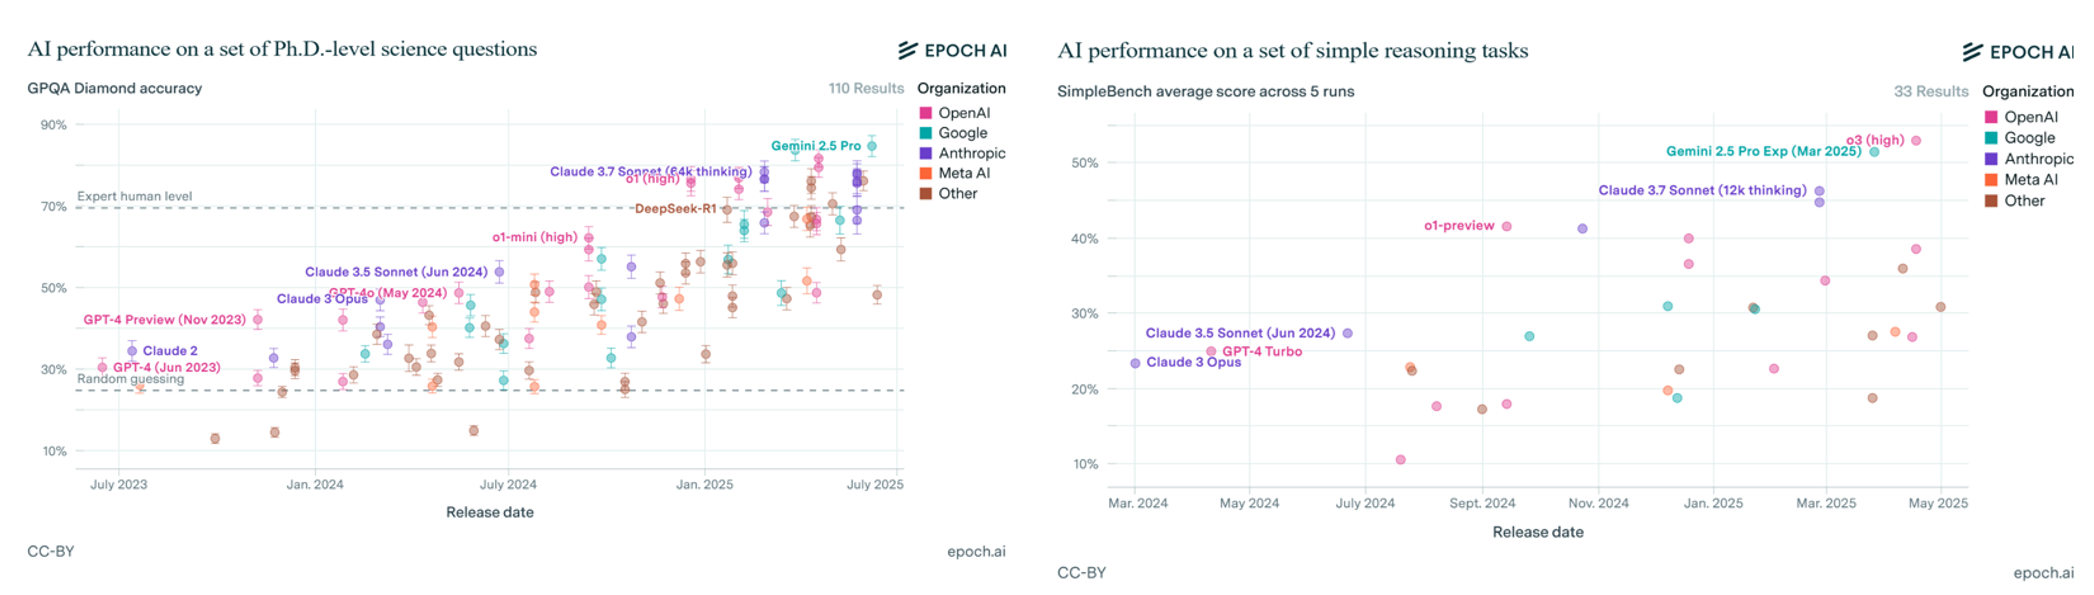2094x595 pixels.
Task: Select the o1-preview data point on the SimpleBench chart
Action: point(1507,226)
